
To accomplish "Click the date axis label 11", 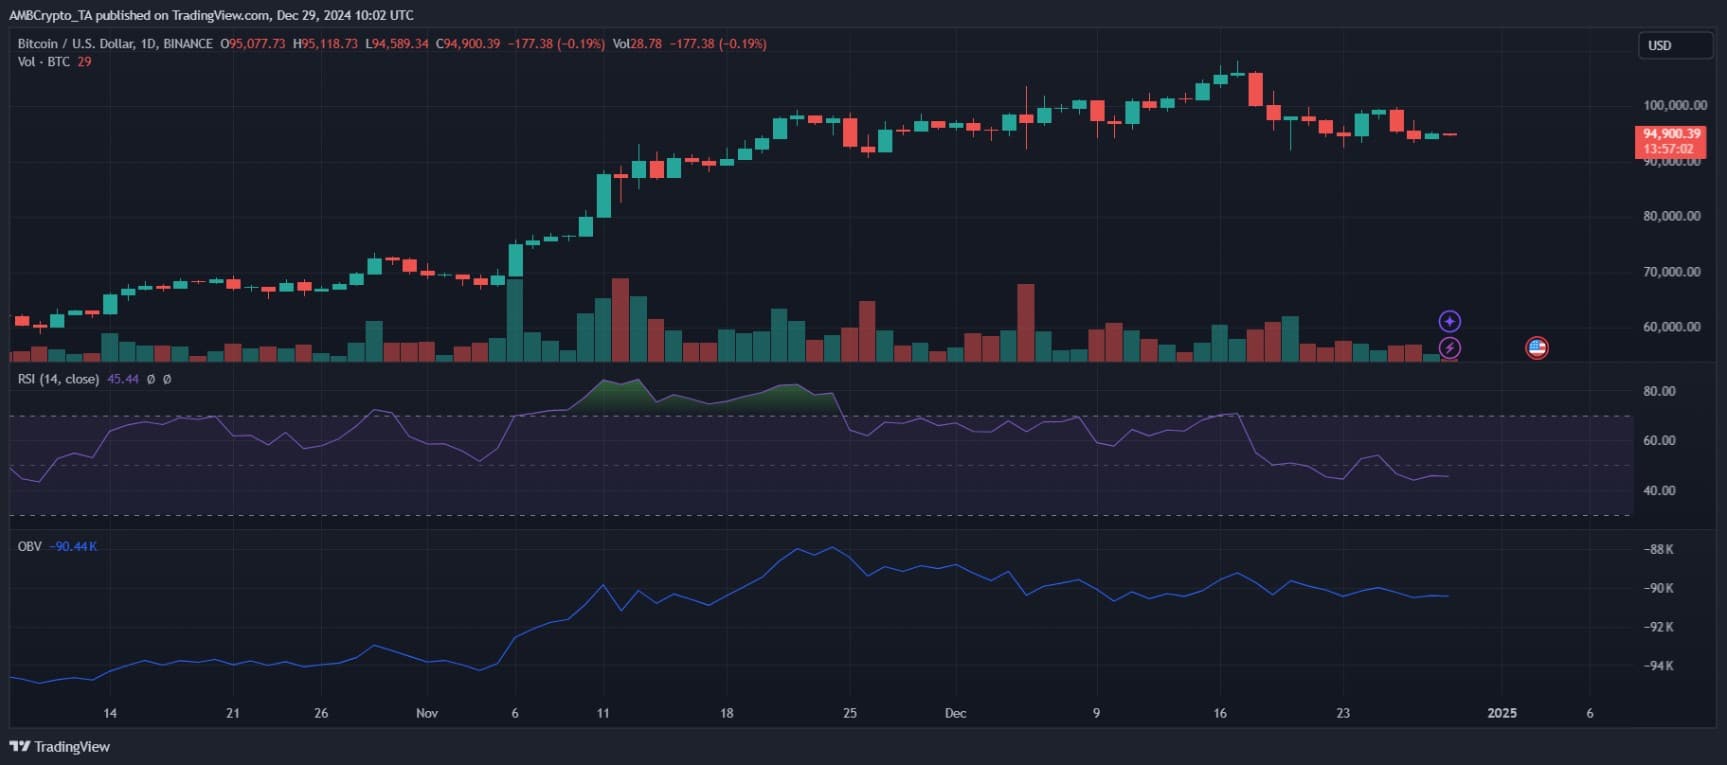I will click(603, 713).
